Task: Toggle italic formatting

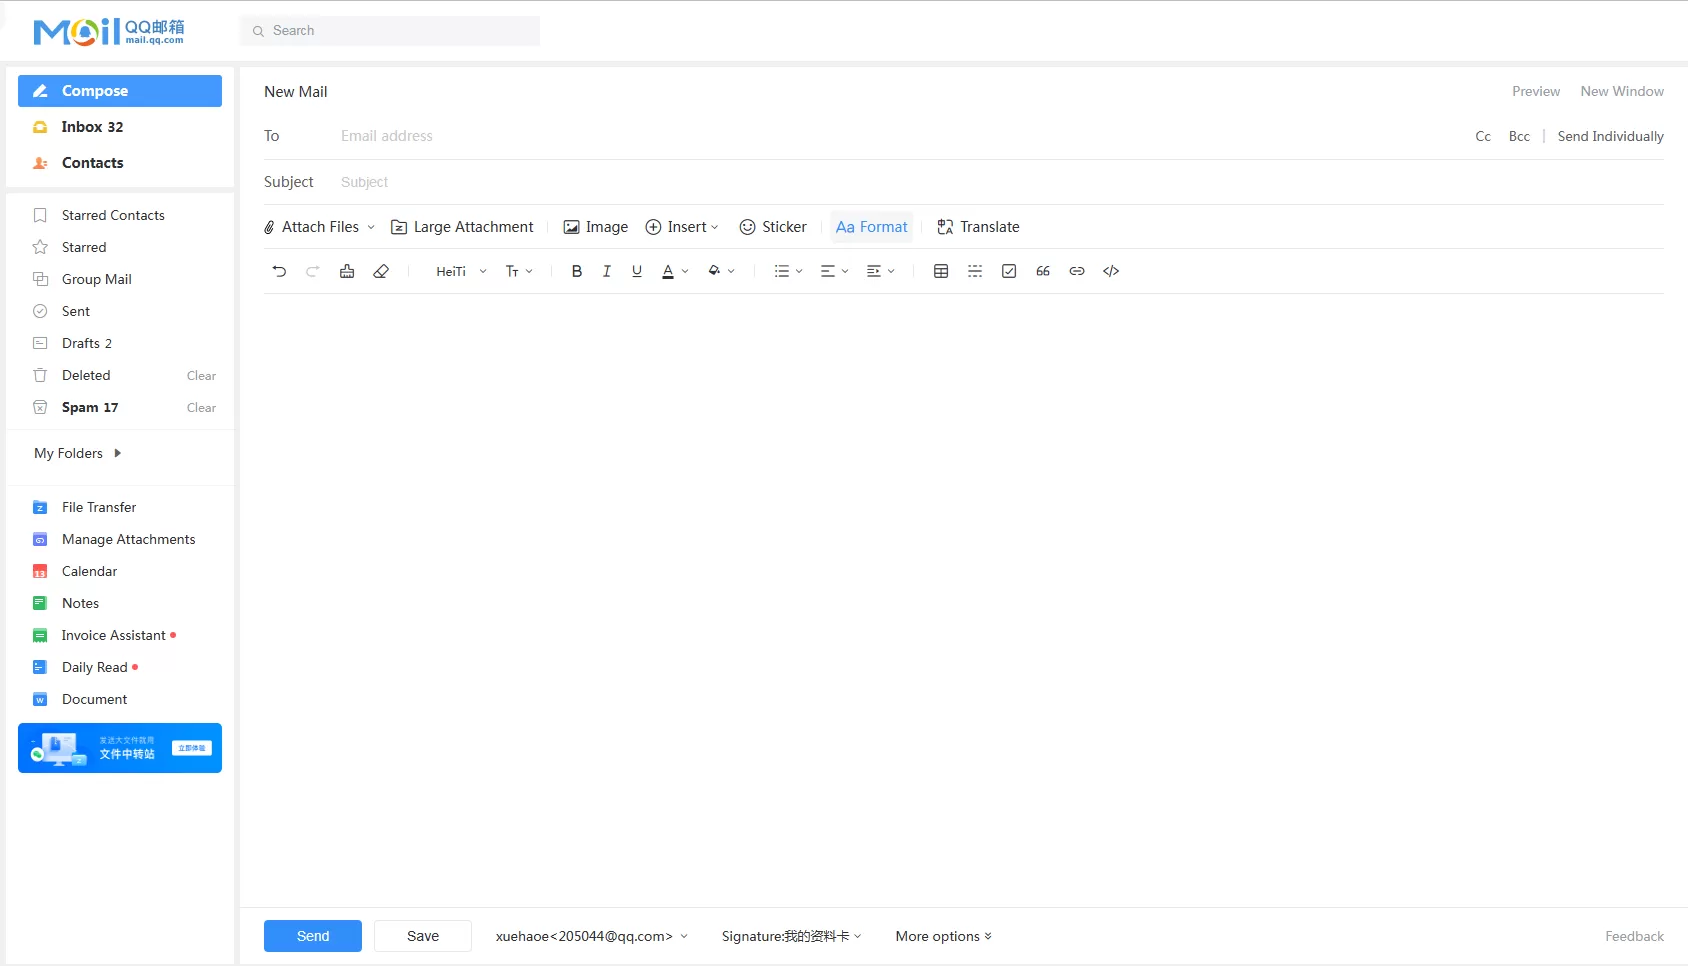Action: pyautogui.click(x=607, y=271)
